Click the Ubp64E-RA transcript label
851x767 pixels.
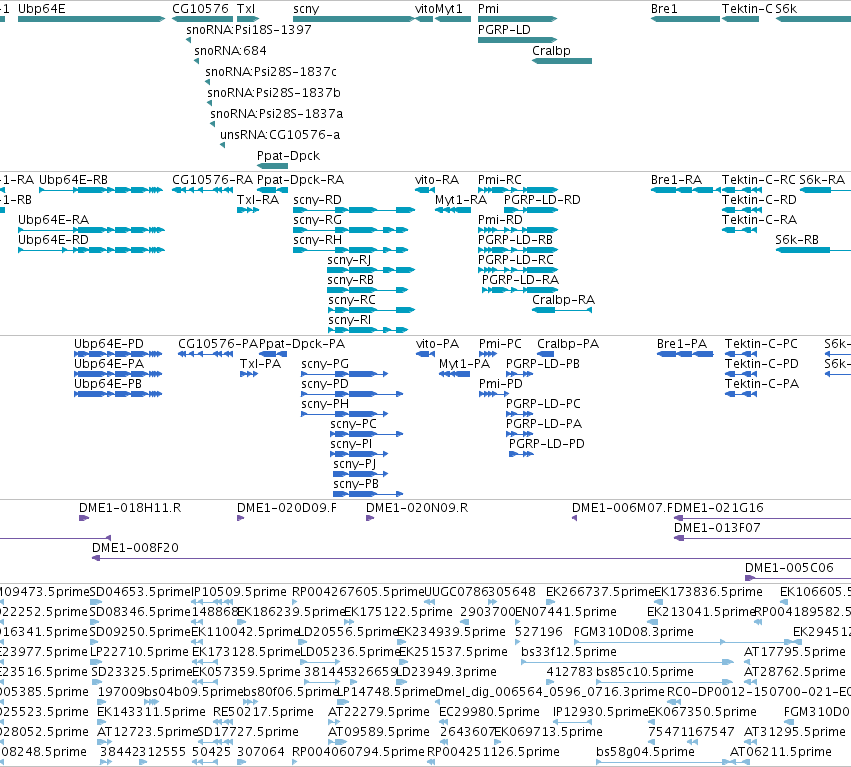click(53, 220)
